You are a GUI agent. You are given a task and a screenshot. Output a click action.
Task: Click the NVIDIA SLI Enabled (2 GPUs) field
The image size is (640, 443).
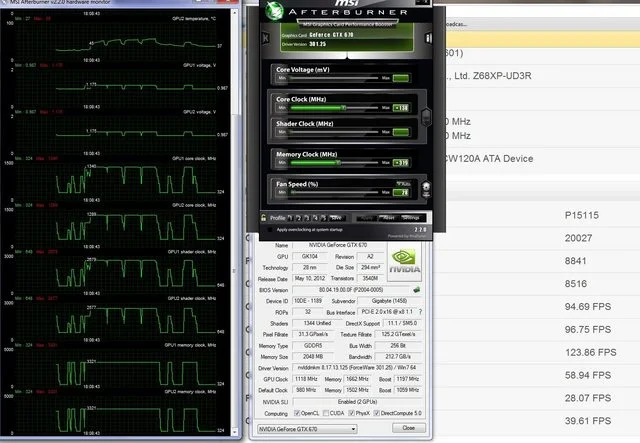click(358, 402)
